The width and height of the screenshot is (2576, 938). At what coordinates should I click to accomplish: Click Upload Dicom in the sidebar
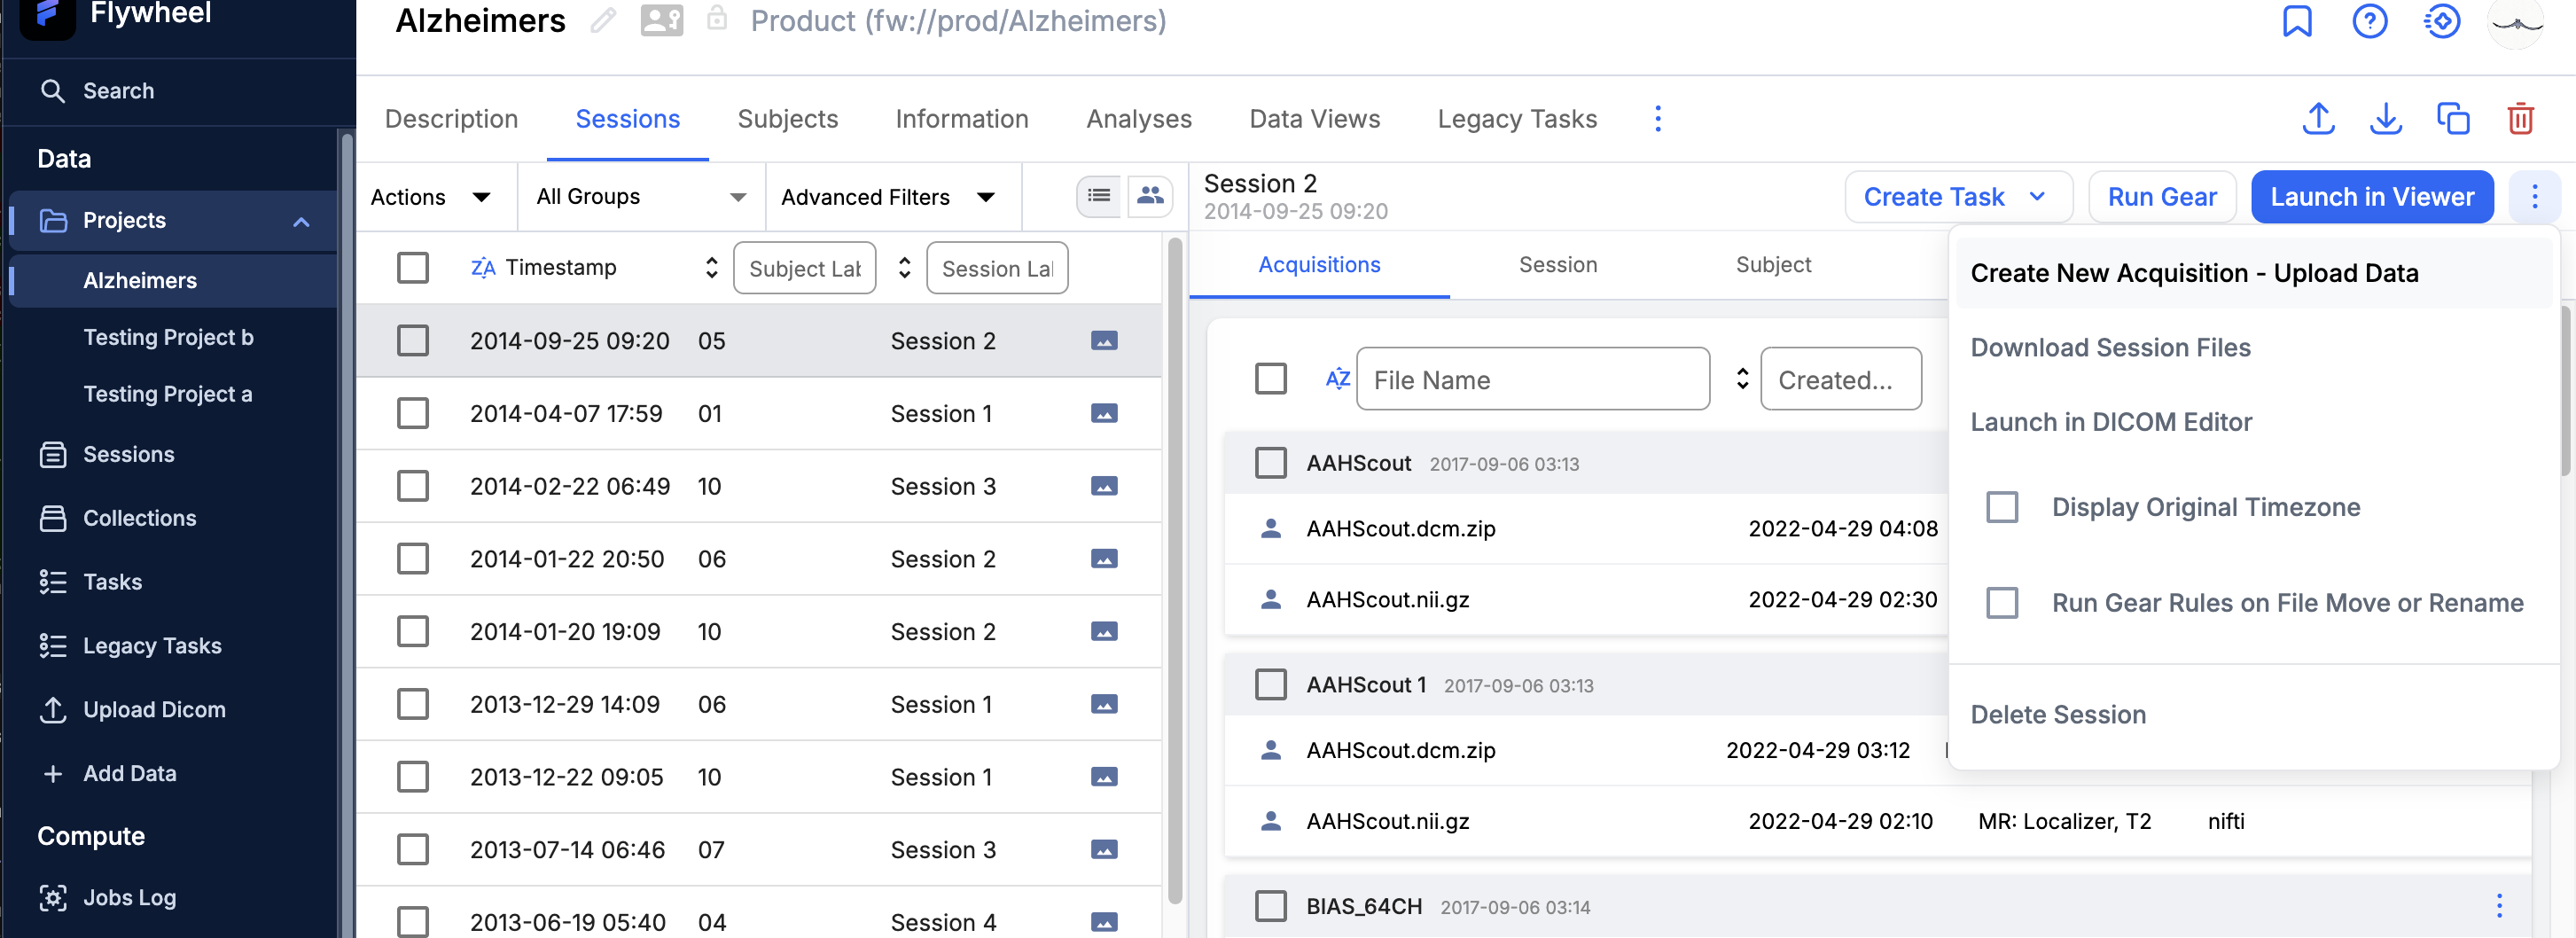pyautogui.click(x=154, y=710)
